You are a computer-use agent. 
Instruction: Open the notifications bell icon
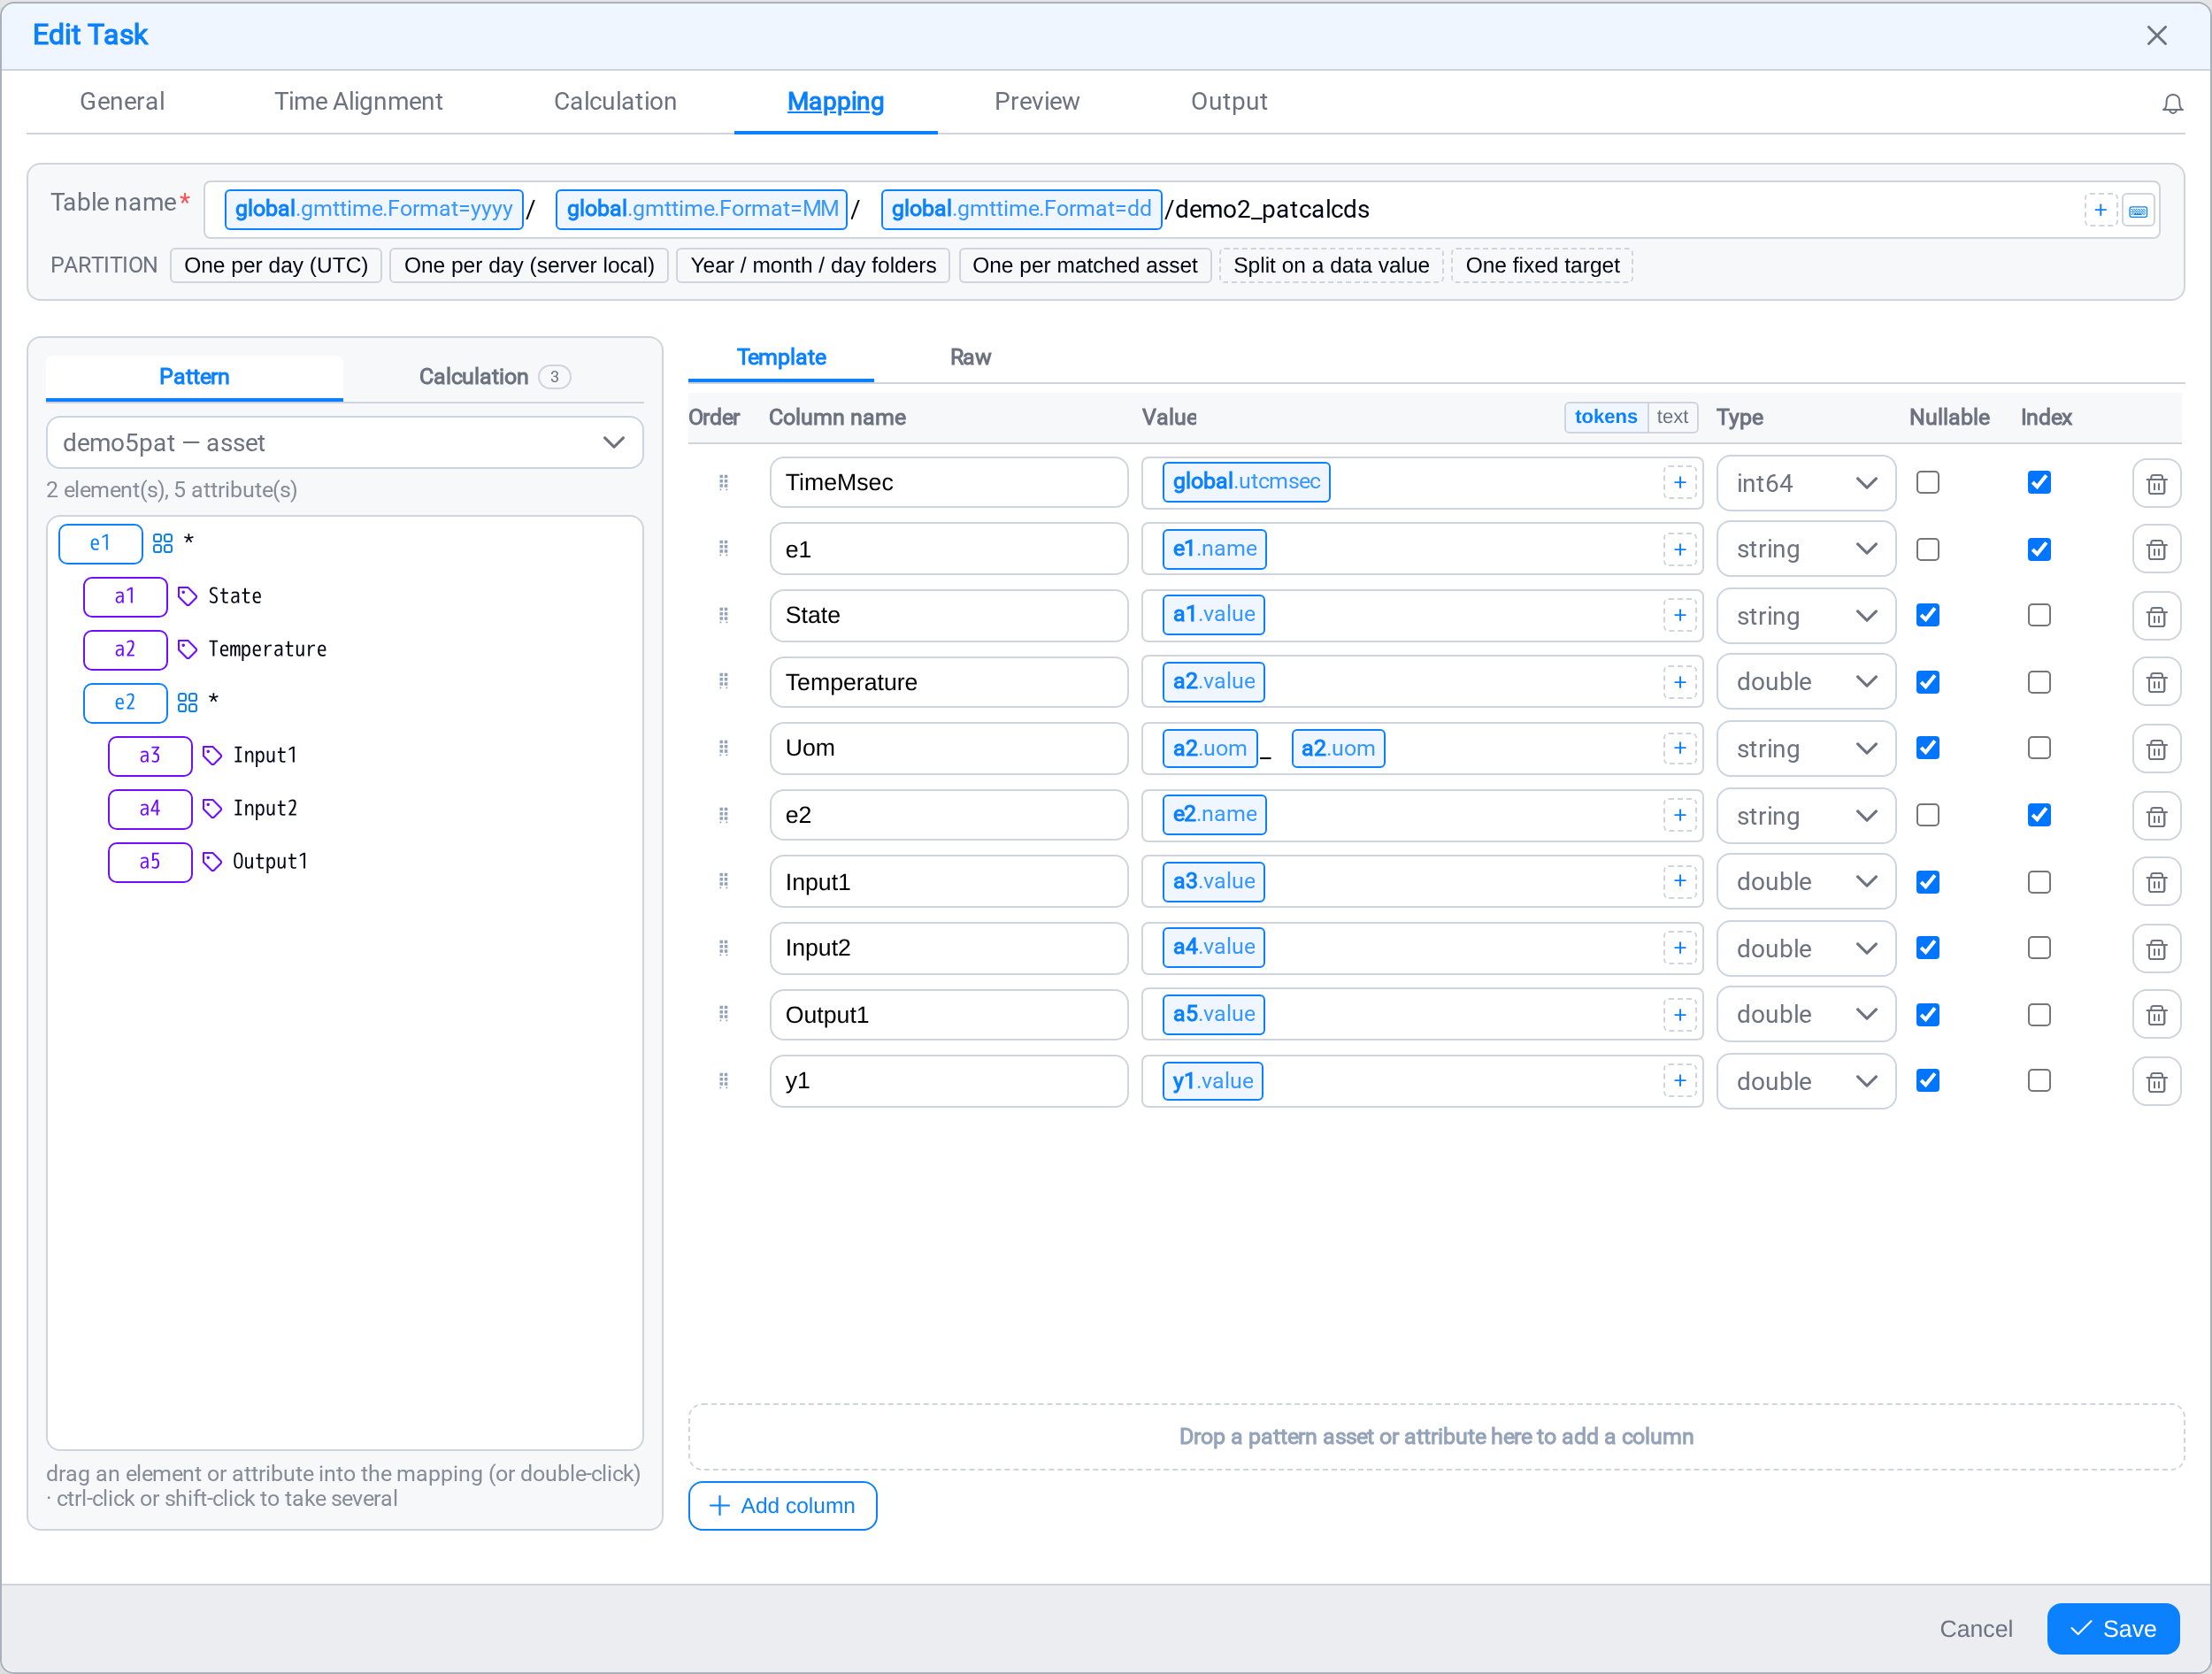tap(2172, 103)
